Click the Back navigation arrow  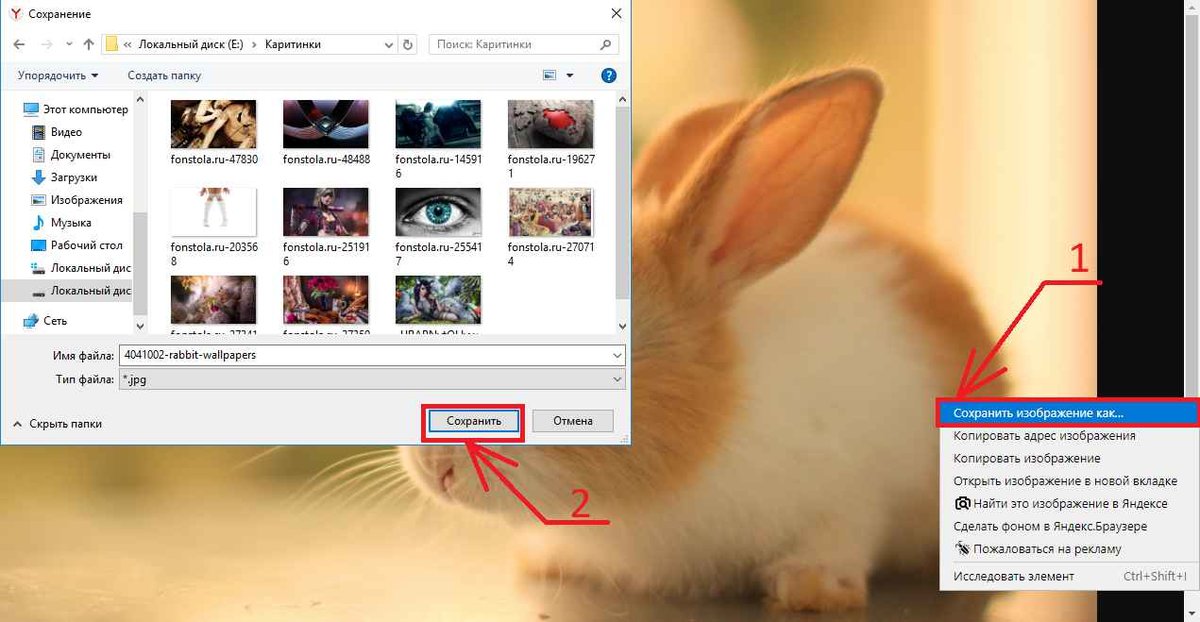coord(20,45)
